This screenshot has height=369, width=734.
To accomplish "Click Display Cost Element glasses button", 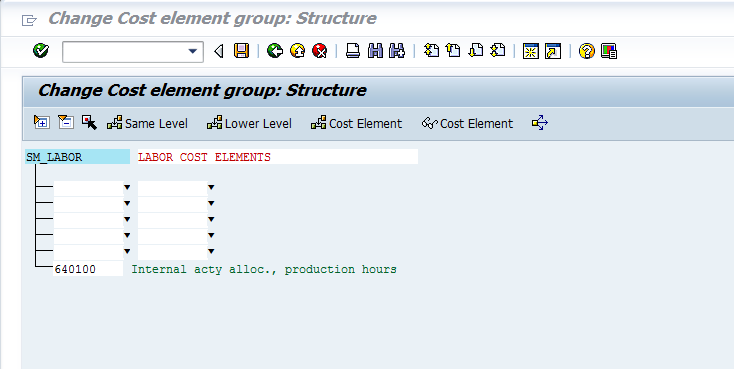I will (467, 123).
